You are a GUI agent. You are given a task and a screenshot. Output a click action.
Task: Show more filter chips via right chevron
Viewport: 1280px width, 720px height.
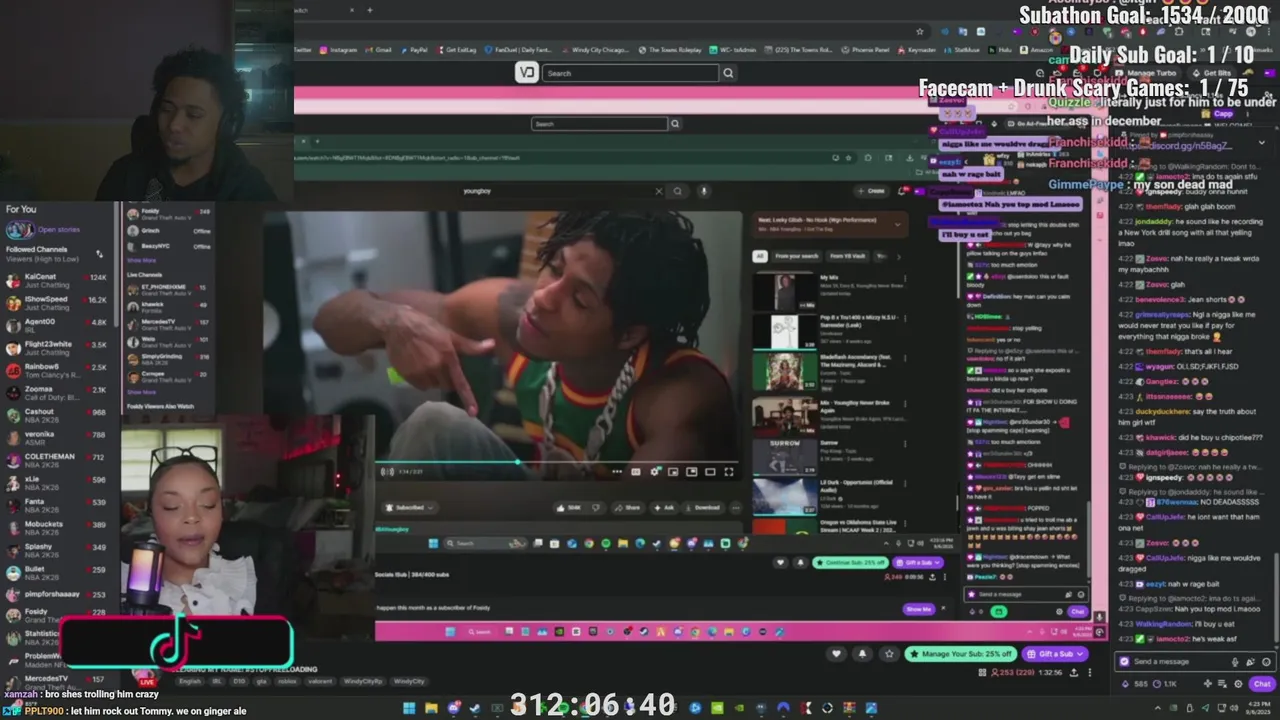(898, 256)
